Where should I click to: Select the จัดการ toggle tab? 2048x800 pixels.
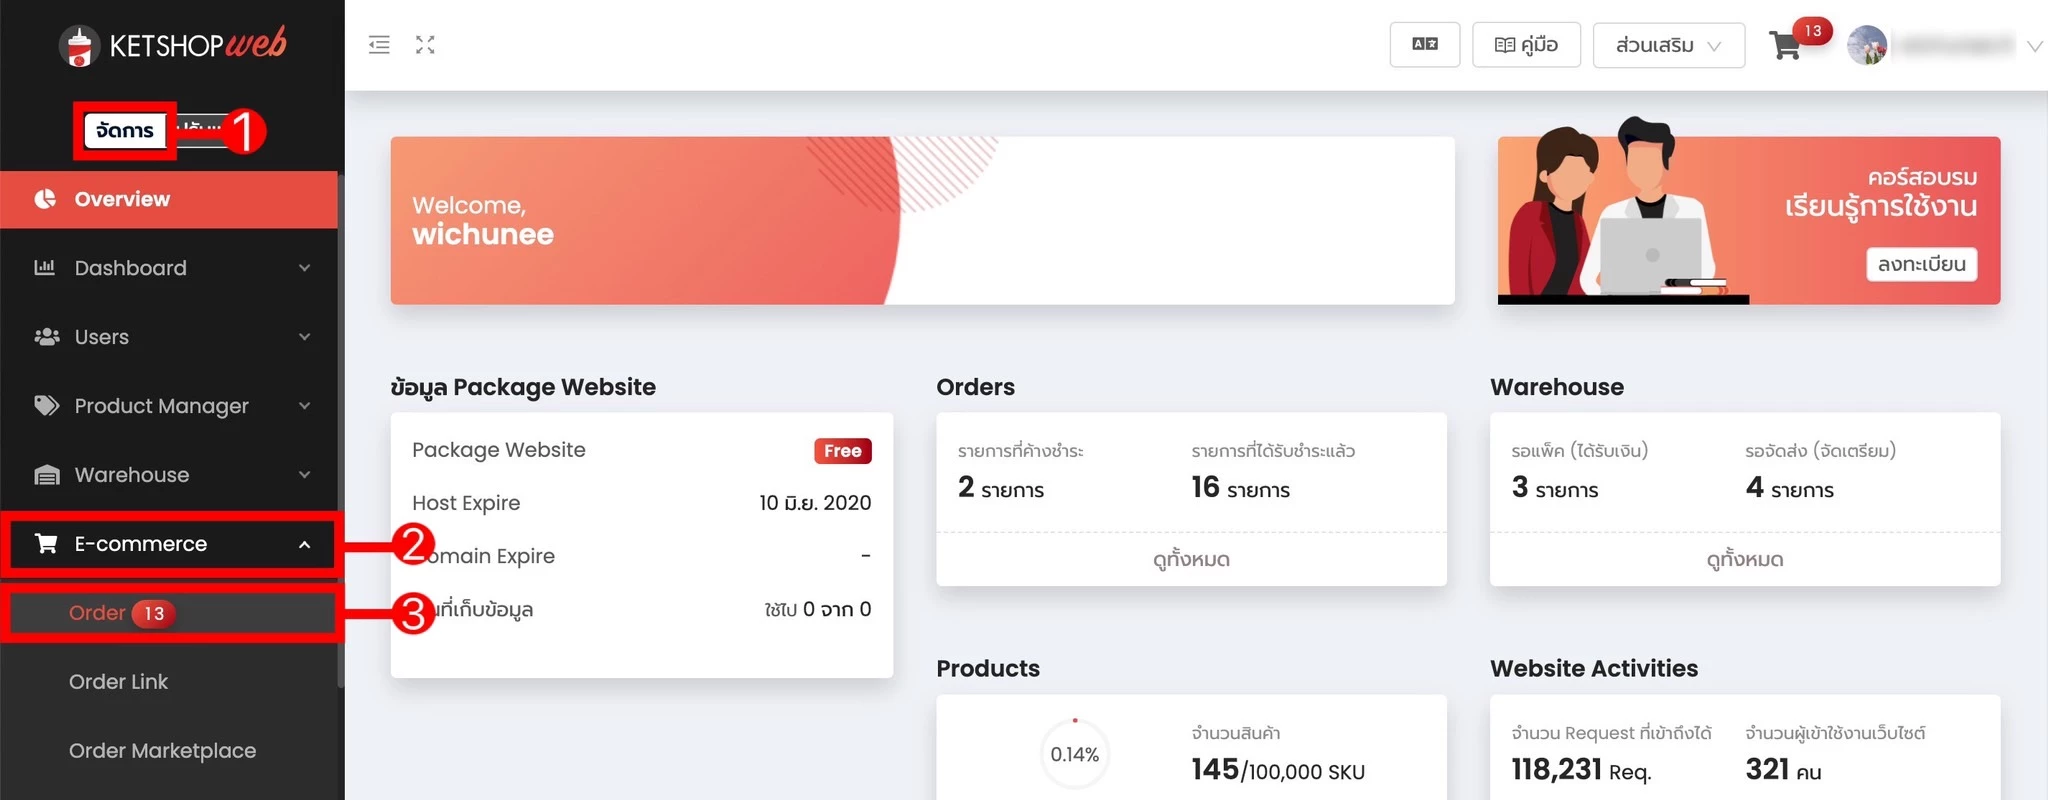pos(125,131)
